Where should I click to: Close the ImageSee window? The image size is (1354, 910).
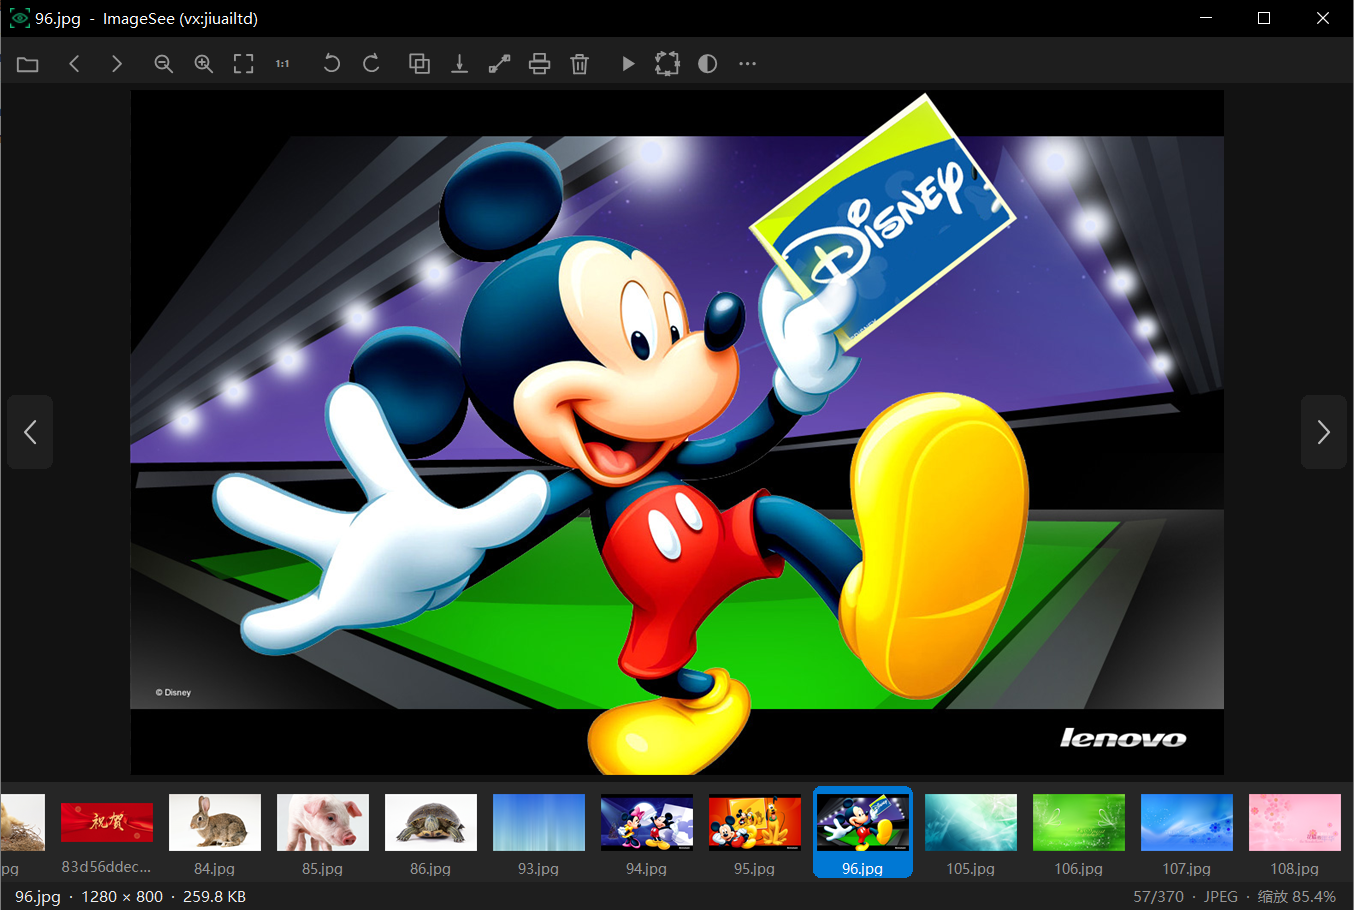1323,18
